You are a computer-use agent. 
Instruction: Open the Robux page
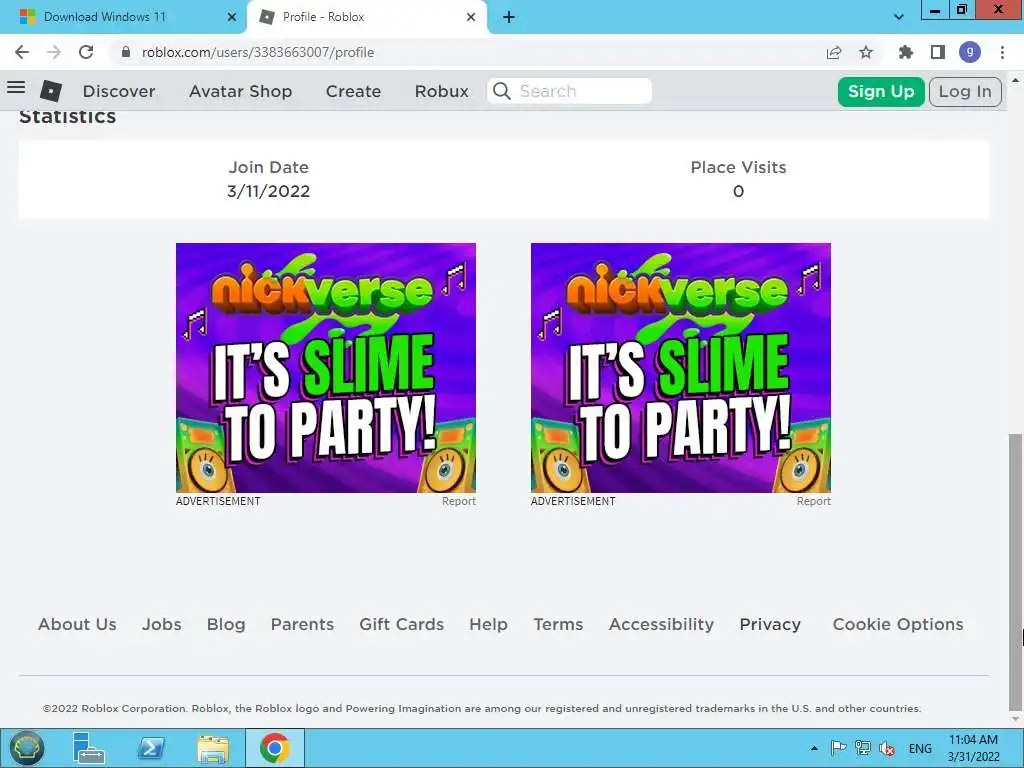coord(441,91)
